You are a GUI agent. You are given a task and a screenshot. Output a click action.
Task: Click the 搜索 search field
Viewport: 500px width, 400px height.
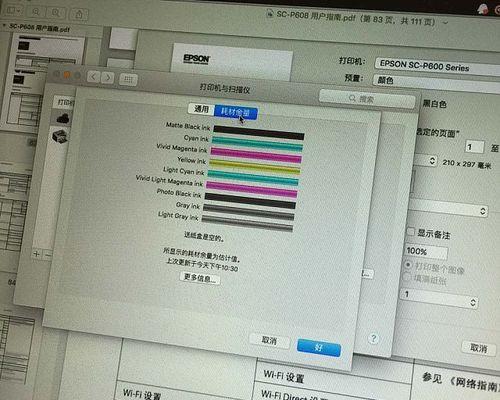(x=367, y=99)
